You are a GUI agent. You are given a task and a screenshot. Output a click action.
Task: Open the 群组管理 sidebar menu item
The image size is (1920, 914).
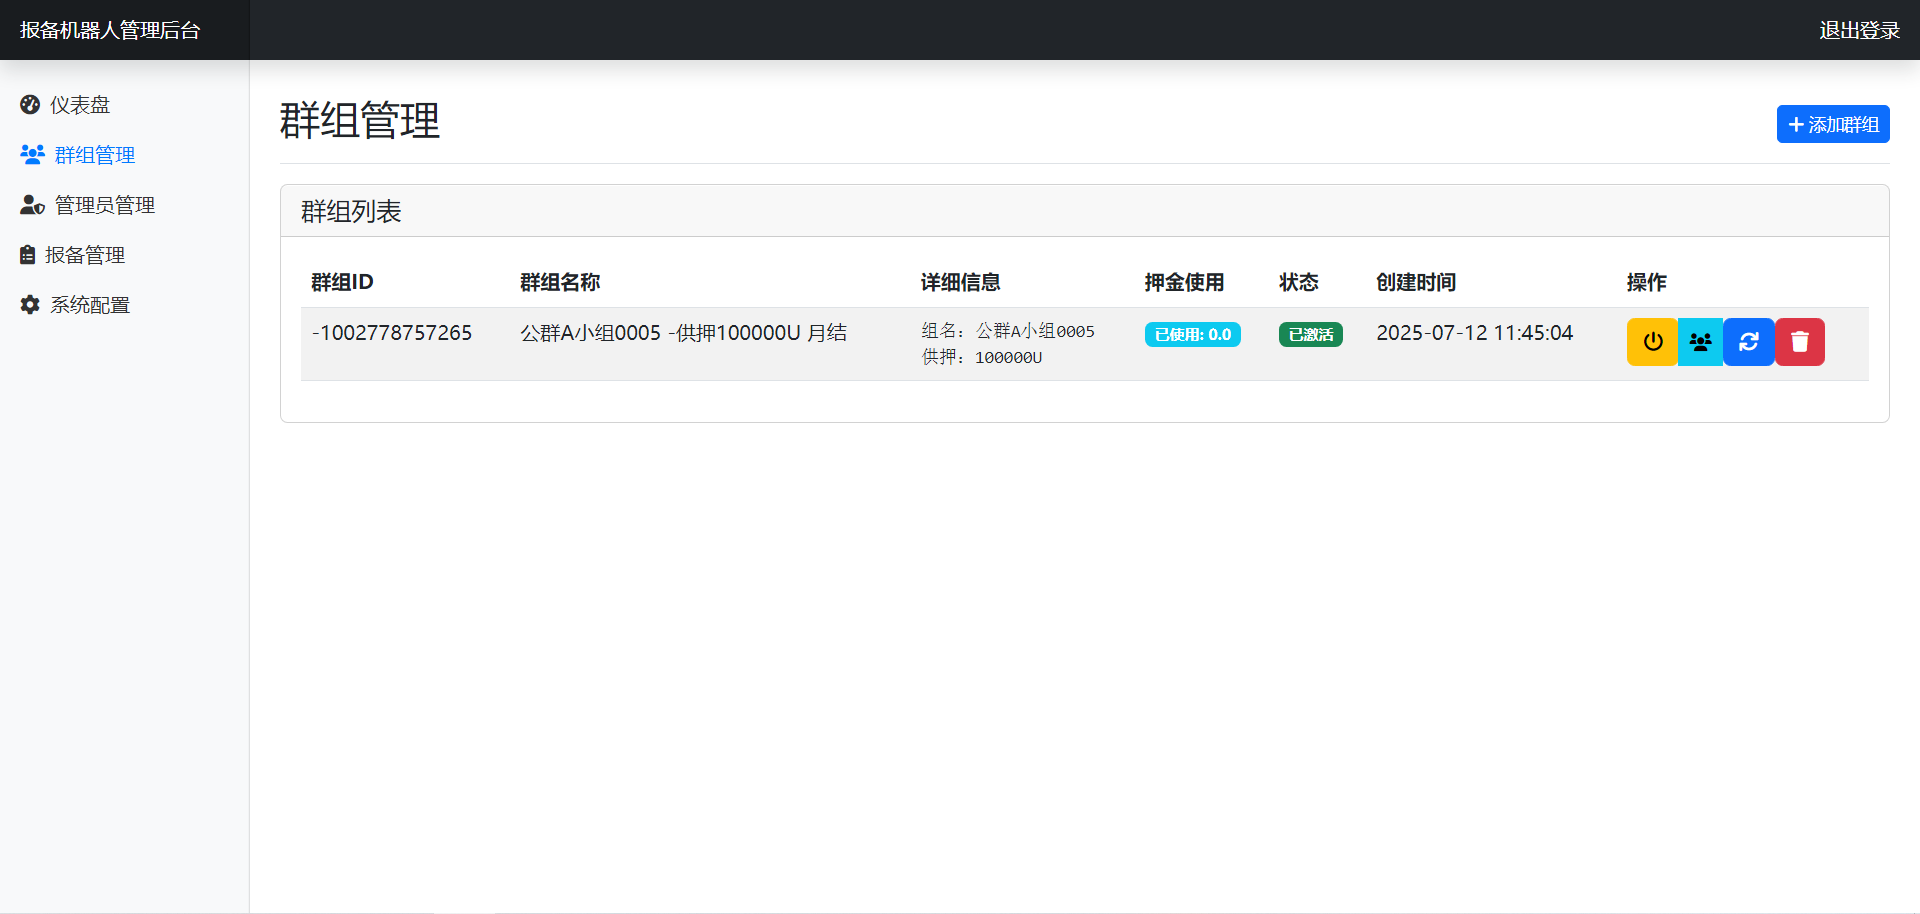[94, 155]
